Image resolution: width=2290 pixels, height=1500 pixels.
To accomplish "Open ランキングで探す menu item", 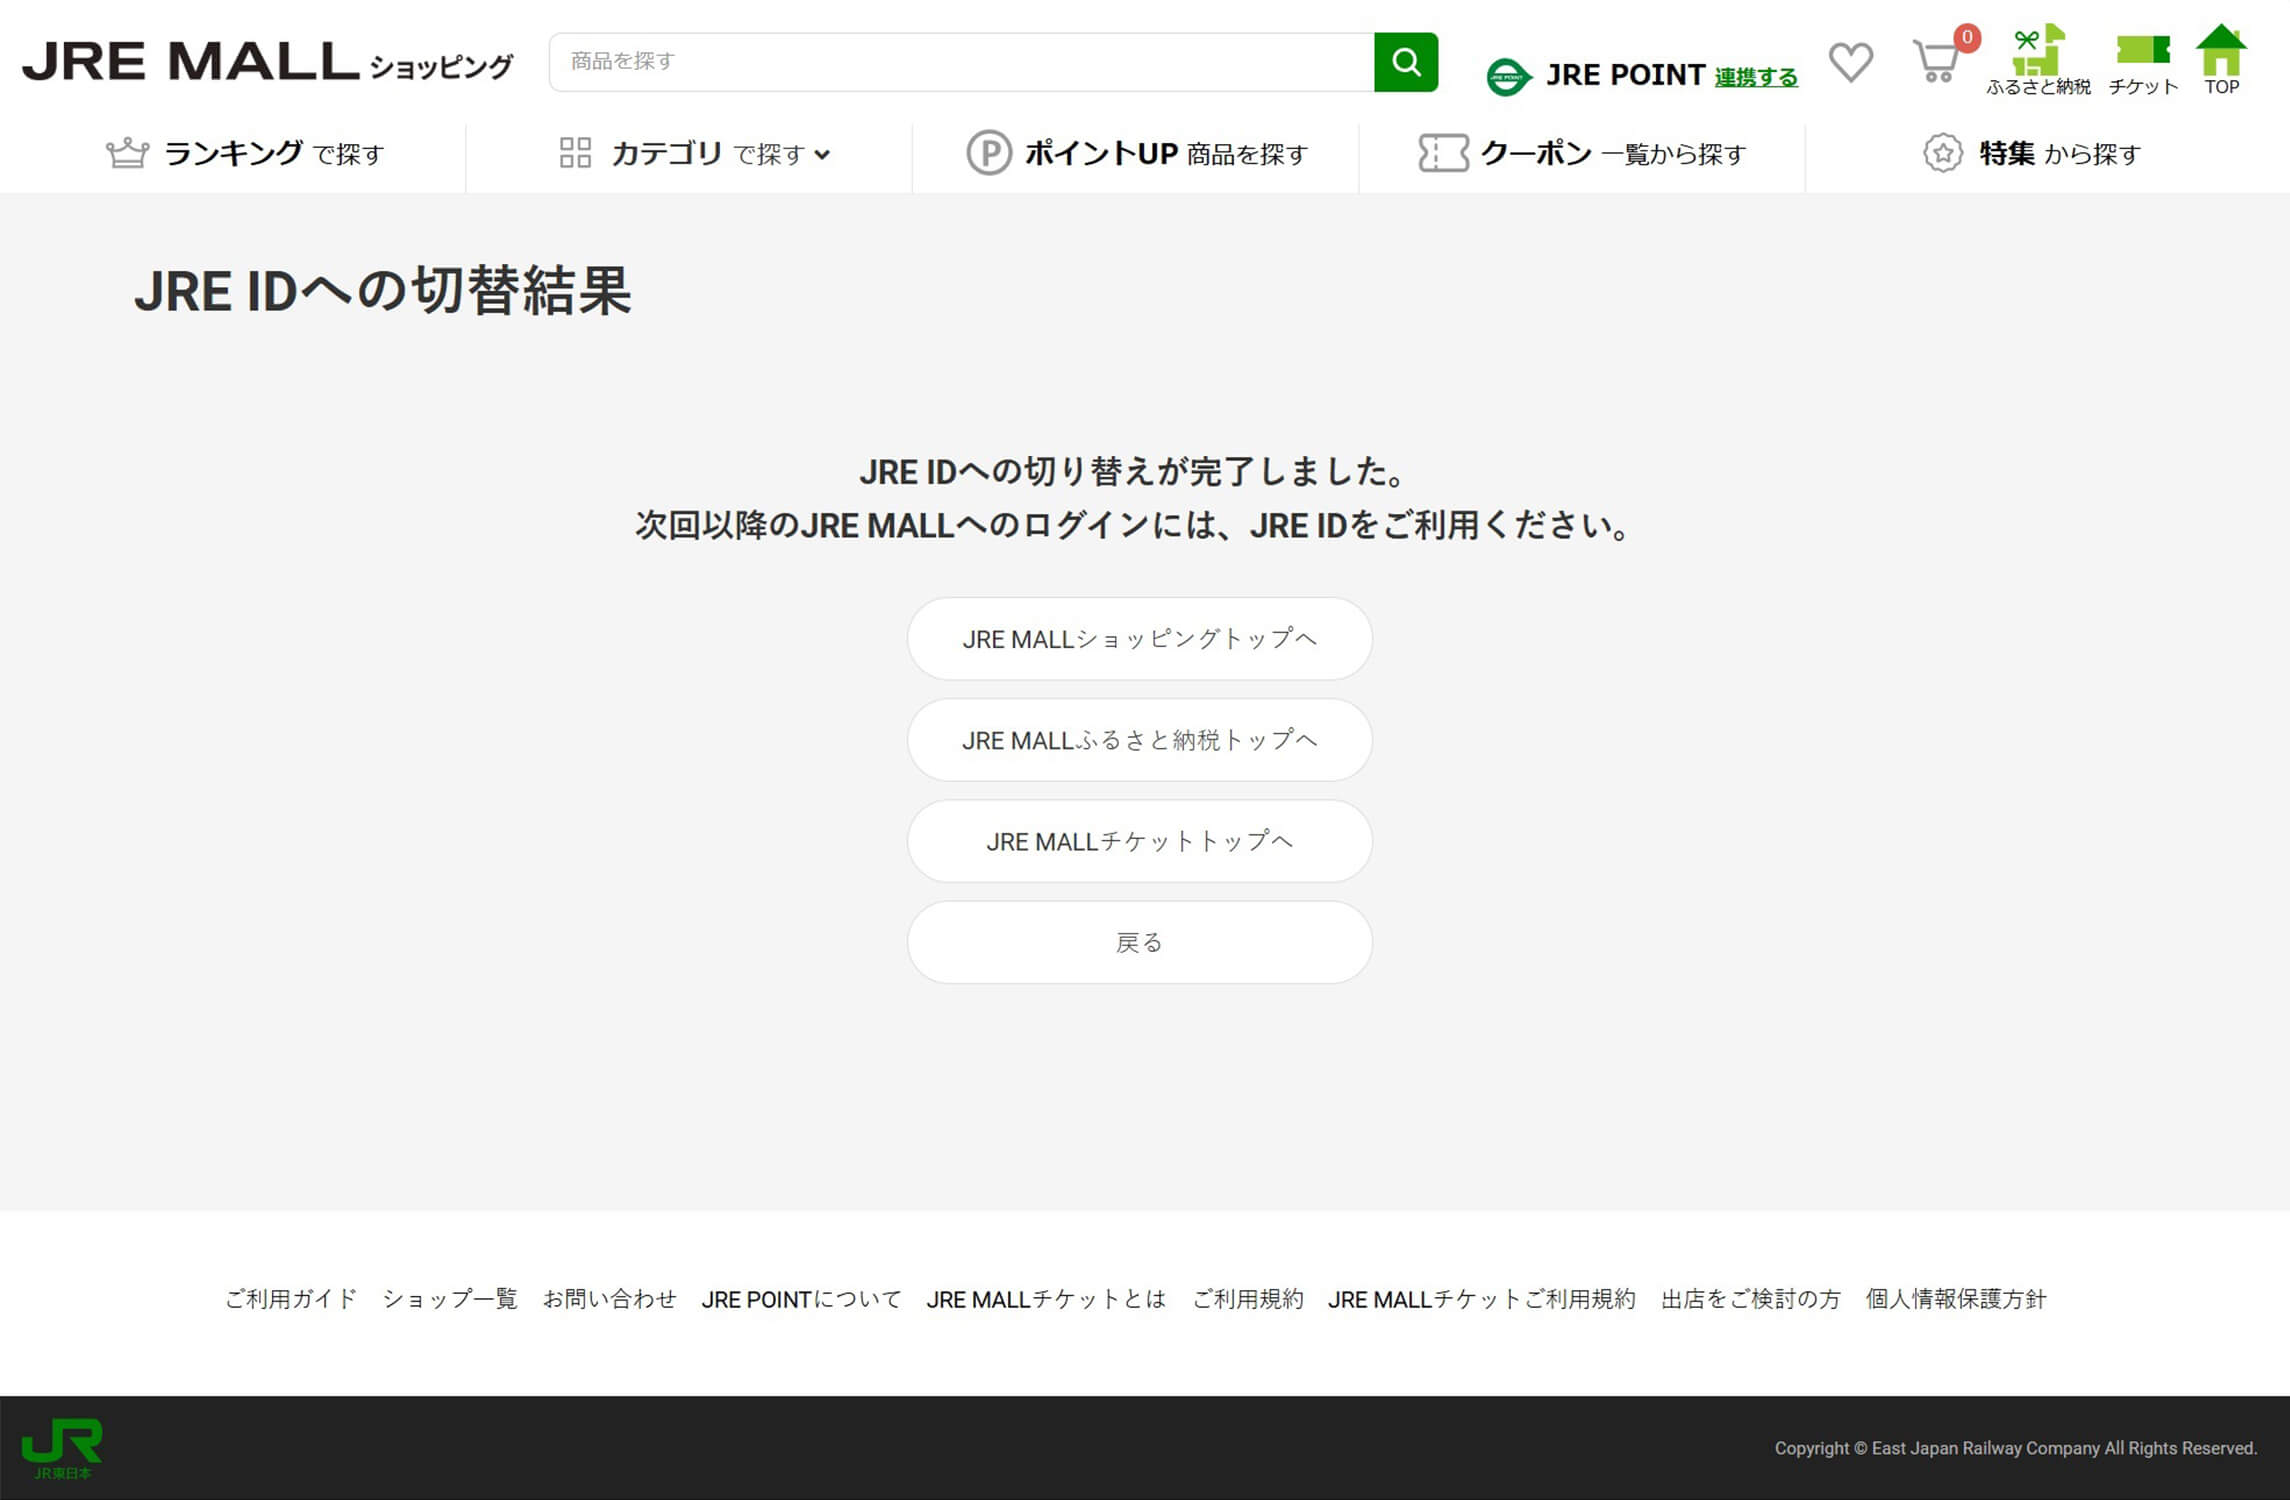I will click(245, 153).
